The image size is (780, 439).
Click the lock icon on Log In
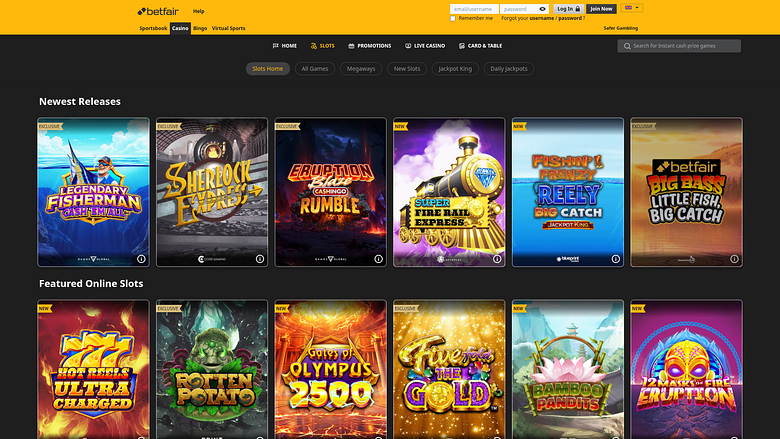578,9
